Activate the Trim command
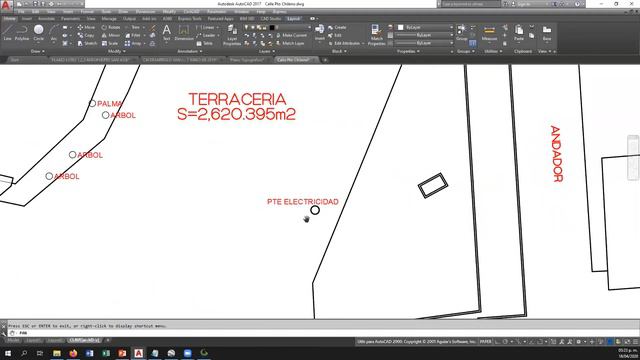Screen dimensions: 640x360 click(133, 27)
